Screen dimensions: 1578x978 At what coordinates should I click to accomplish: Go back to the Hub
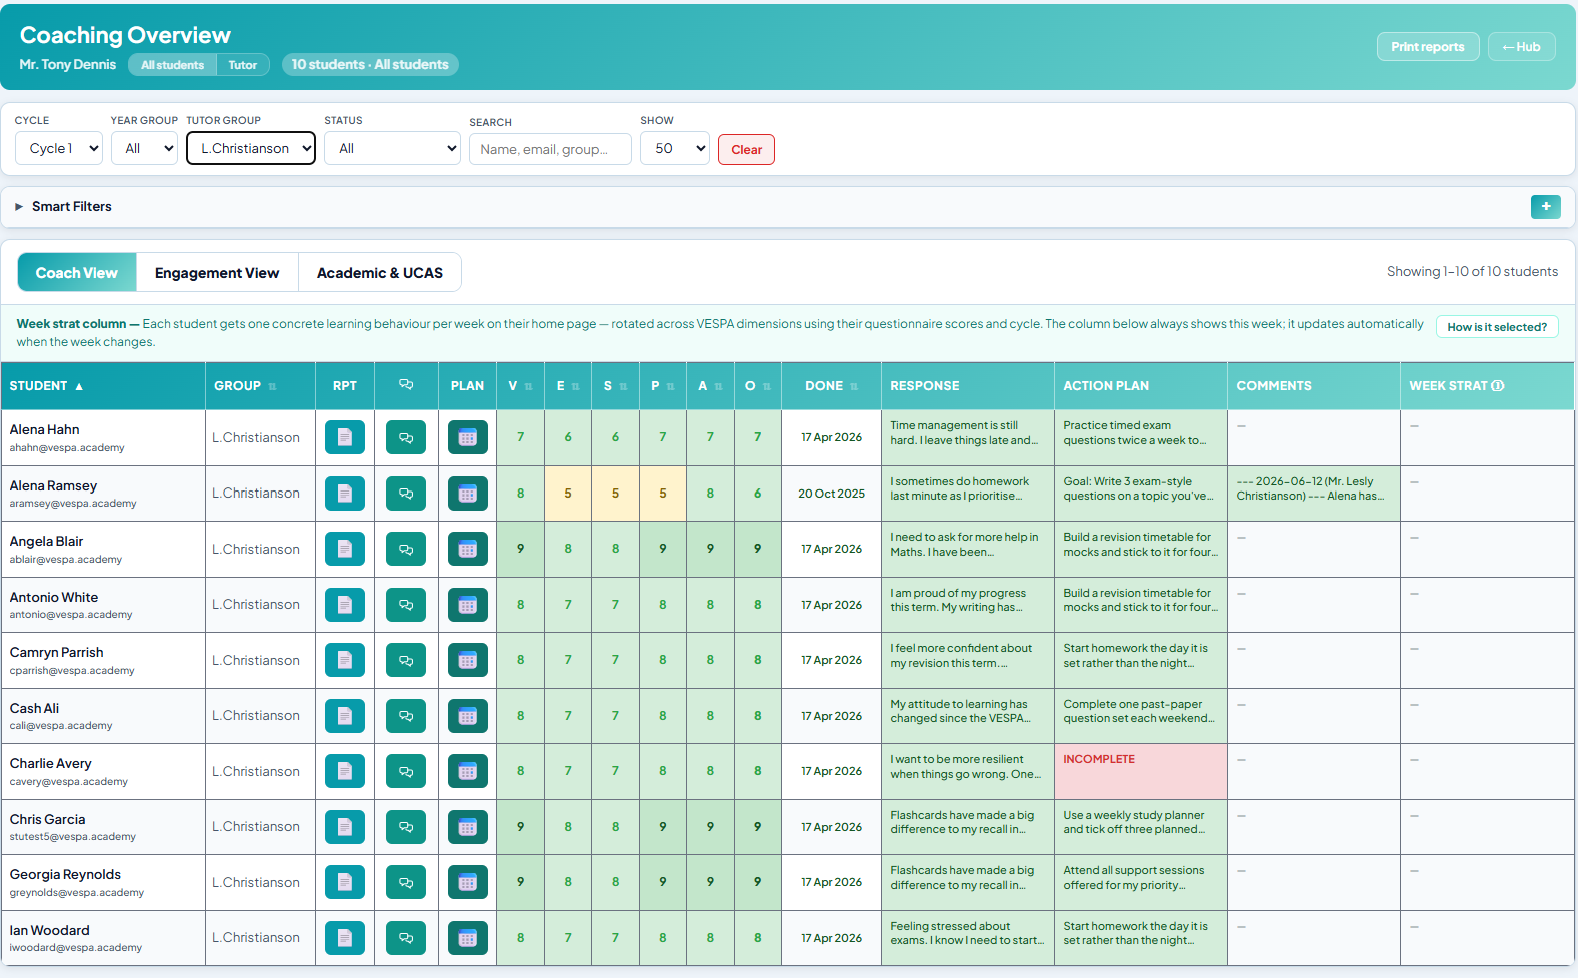(1521, 47)
